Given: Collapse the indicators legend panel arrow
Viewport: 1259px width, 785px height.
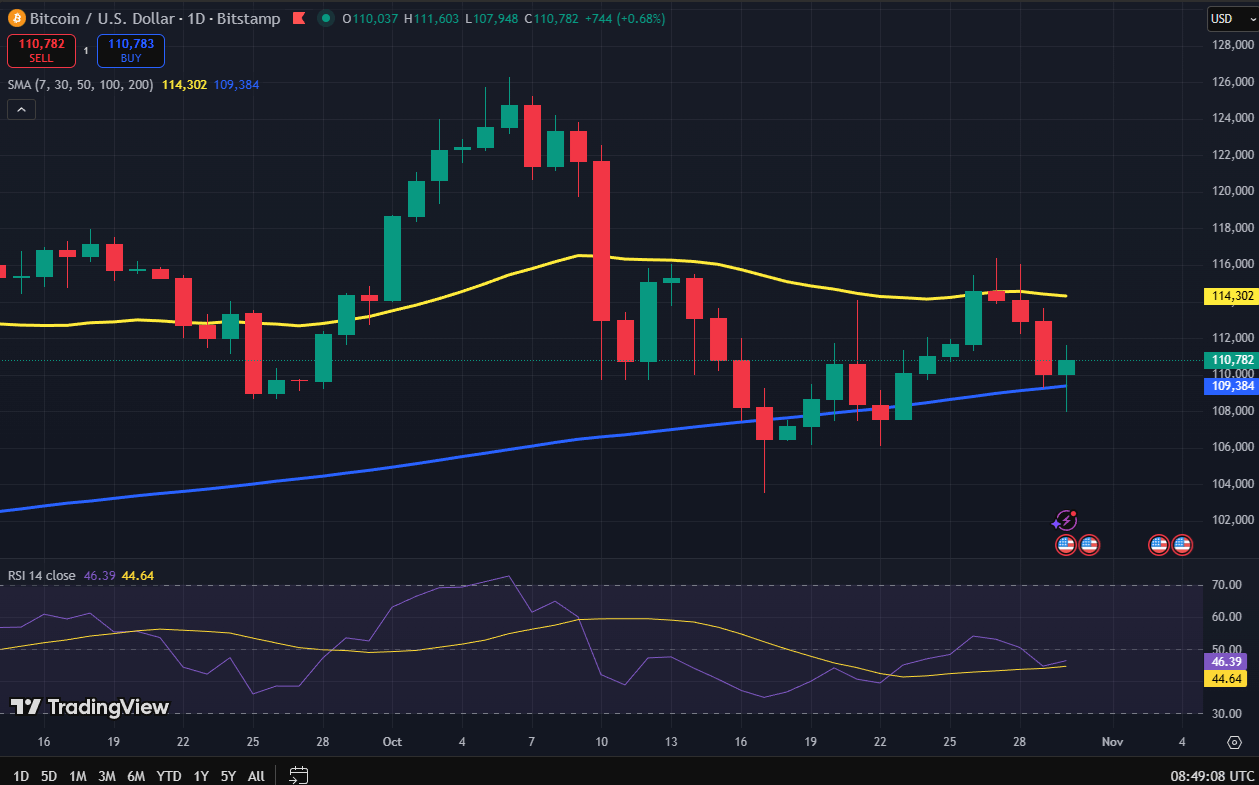Looking at the screenshot, I should pyautogui.click(x=21, y=108).
